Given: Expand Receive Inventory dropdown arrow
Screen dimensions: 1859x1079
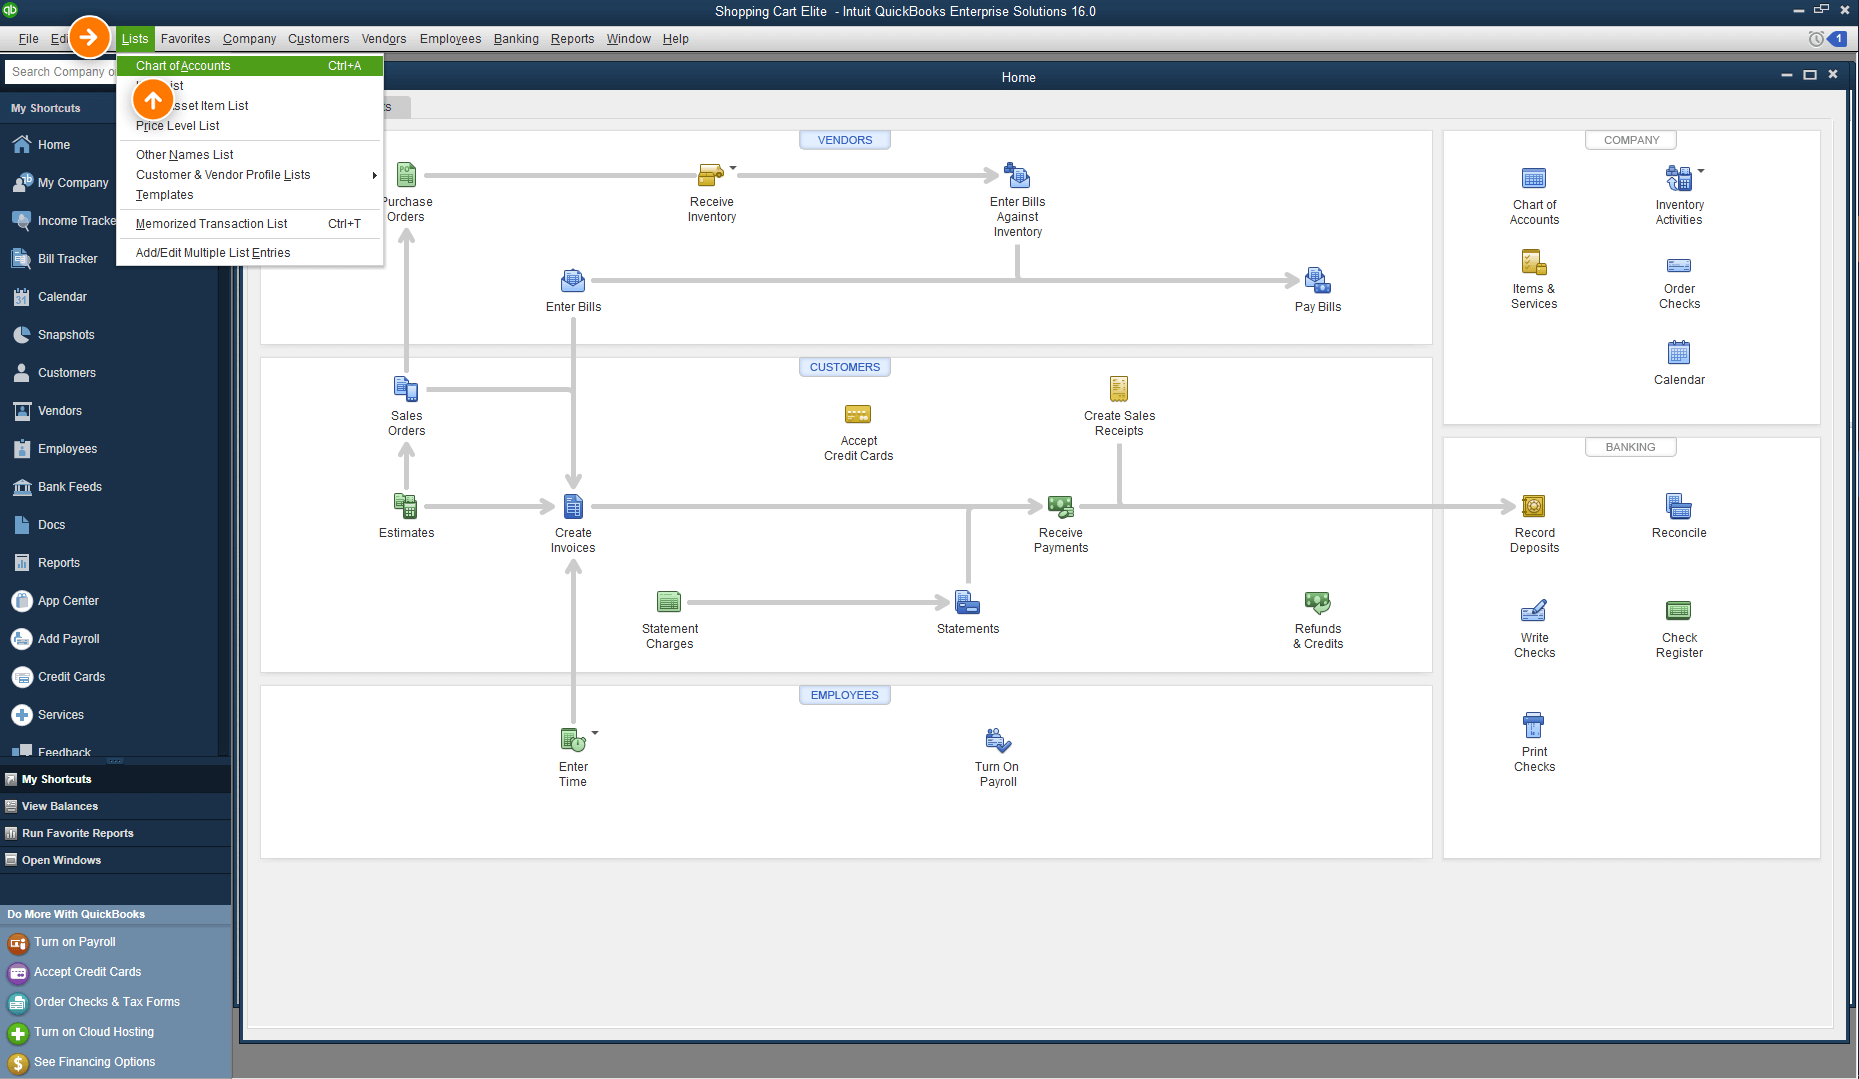Looking at the screenshot, I should (733, 167).
